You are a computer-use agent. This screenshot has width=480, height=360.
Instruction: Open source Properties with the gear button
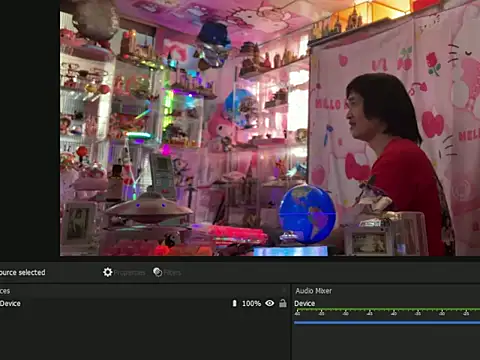coord(124,272)
